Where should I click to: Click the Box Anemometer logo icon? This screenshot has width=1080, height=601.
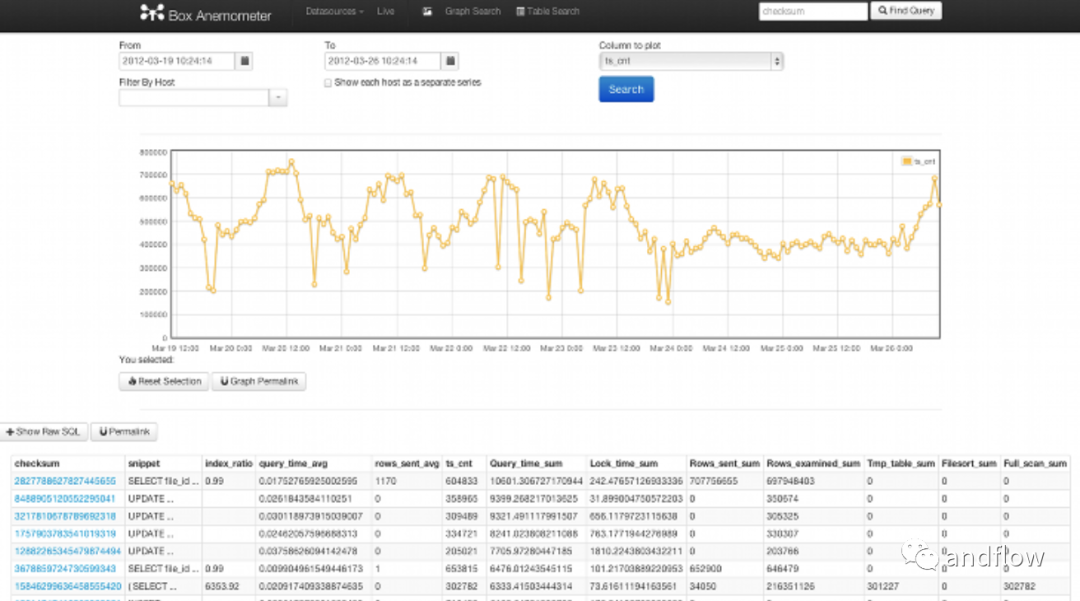click(x=151, y=13)
